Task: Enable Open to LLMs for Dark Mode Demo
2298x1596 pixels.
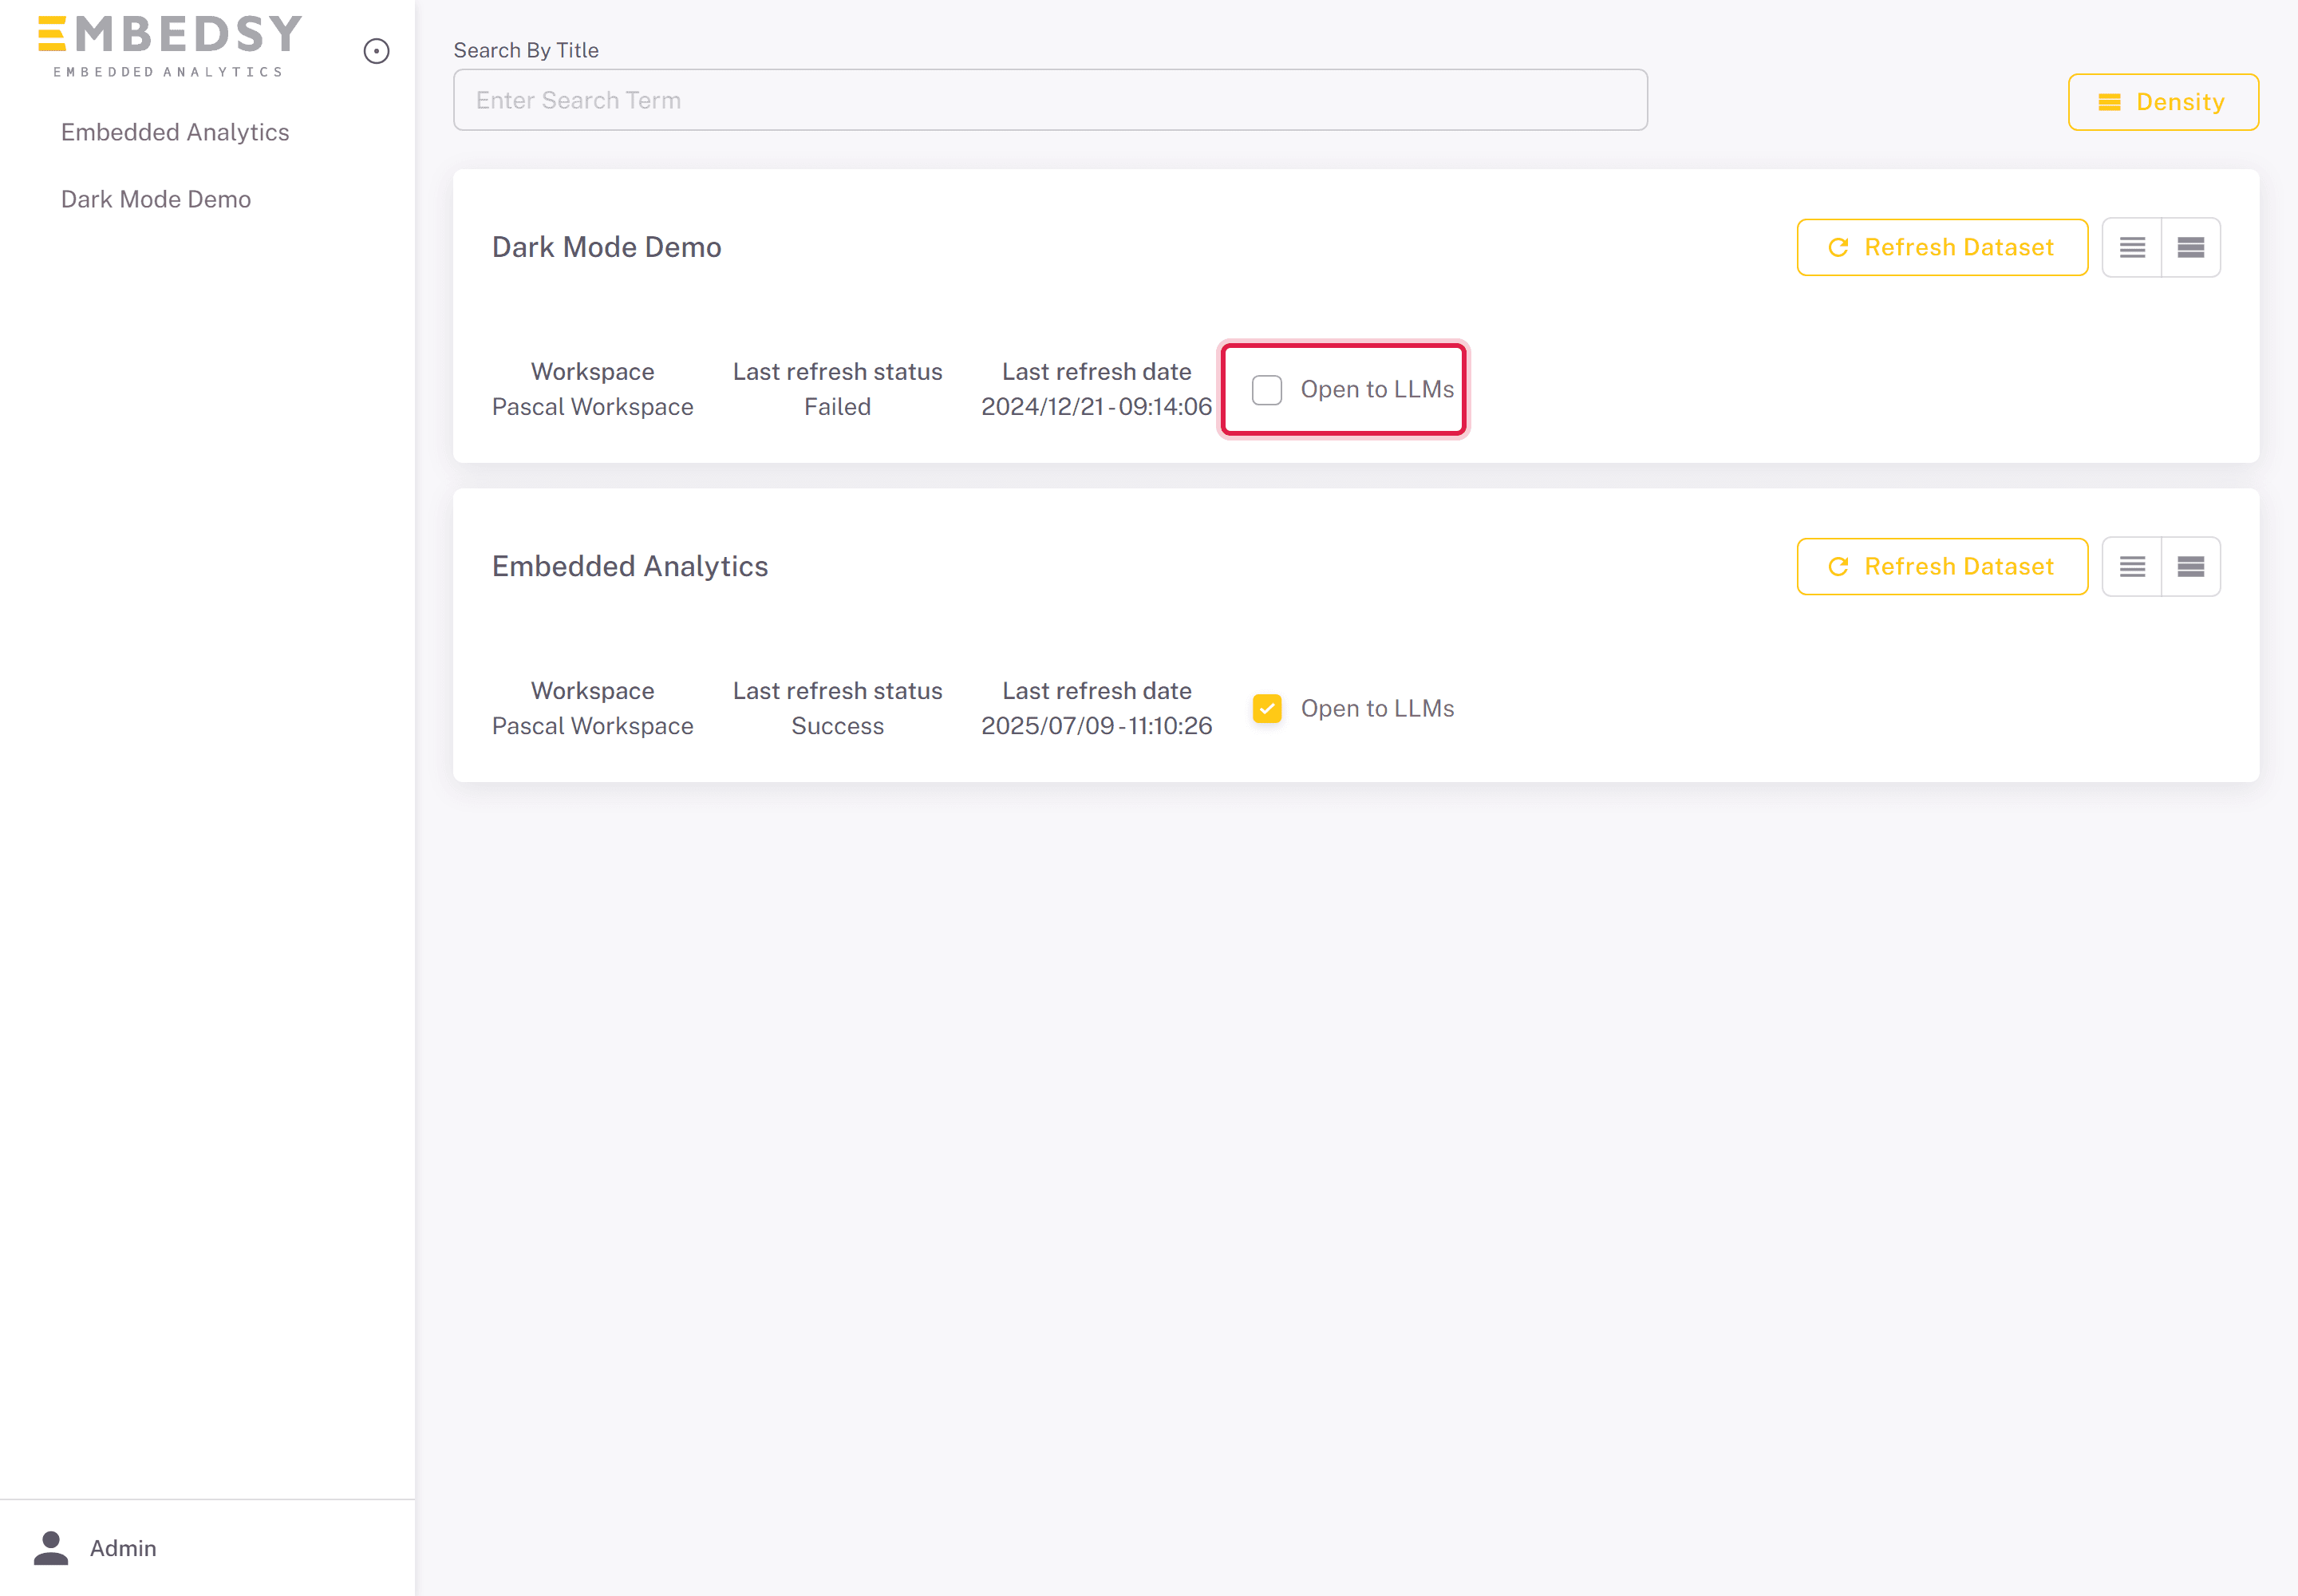Action: pyautogui.click(x=1267, y=389)
